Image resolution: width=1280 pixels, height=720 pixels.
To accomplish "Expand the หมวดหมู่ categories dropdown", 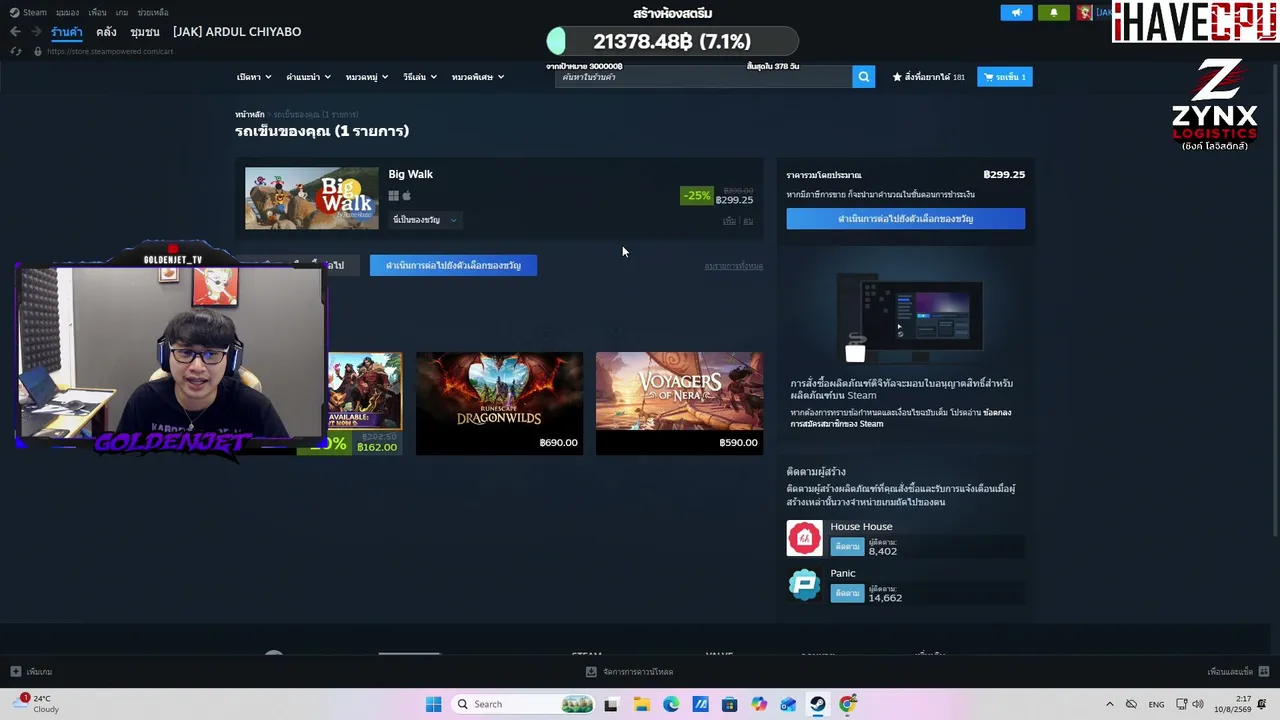I will point(367,77).
